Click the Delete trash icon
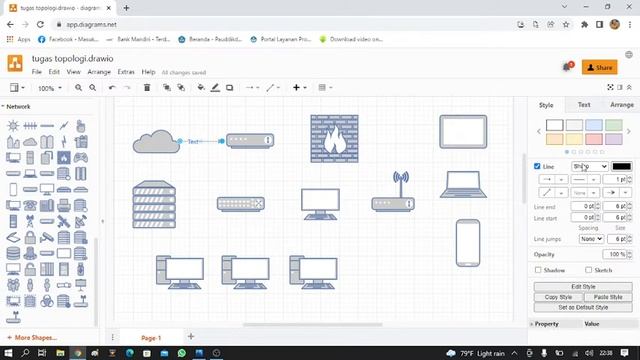Viewport: 640px width, 360px height. tap(147, 88)
